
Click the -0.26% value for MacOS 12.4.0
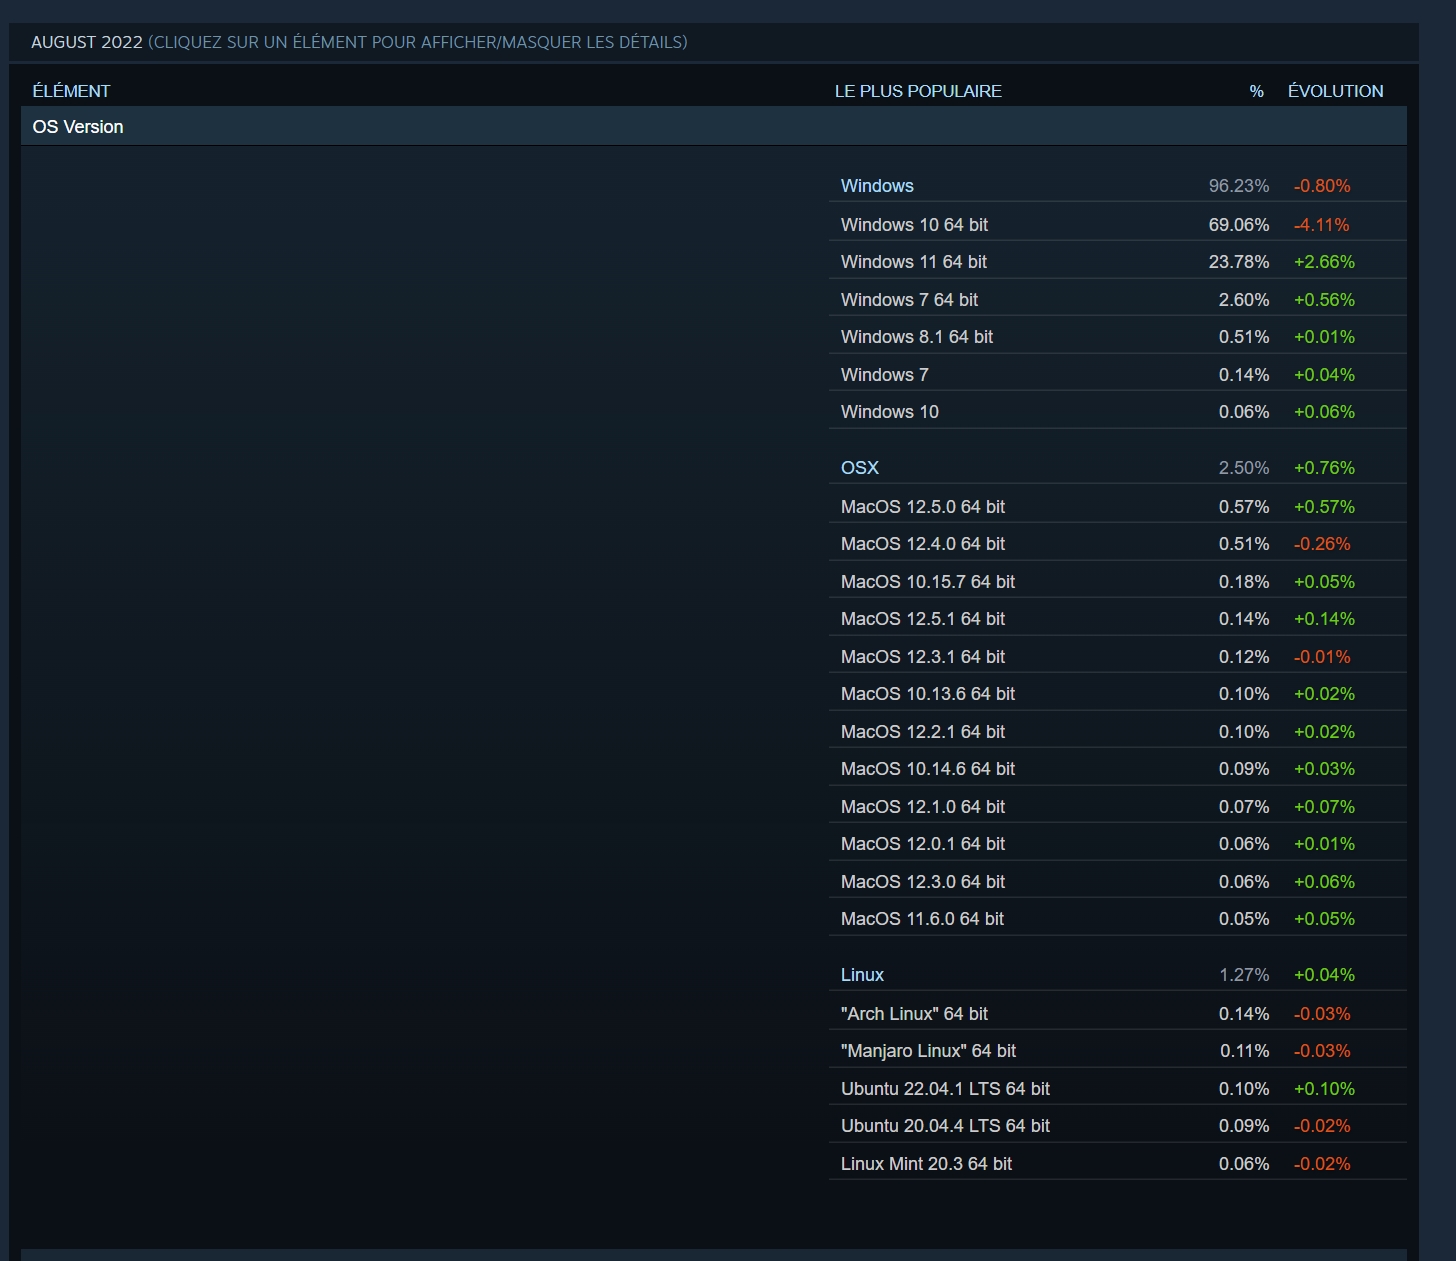[1322, 544]
